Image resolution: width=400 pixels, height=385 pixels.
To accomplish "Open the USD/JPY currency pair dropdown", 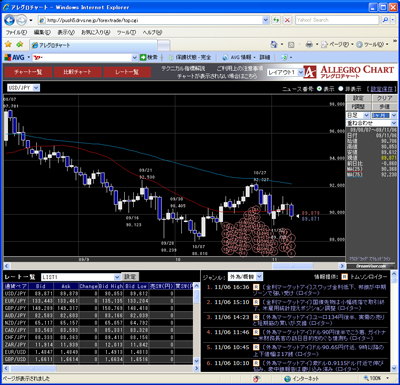I will click(x=23, y=88).
